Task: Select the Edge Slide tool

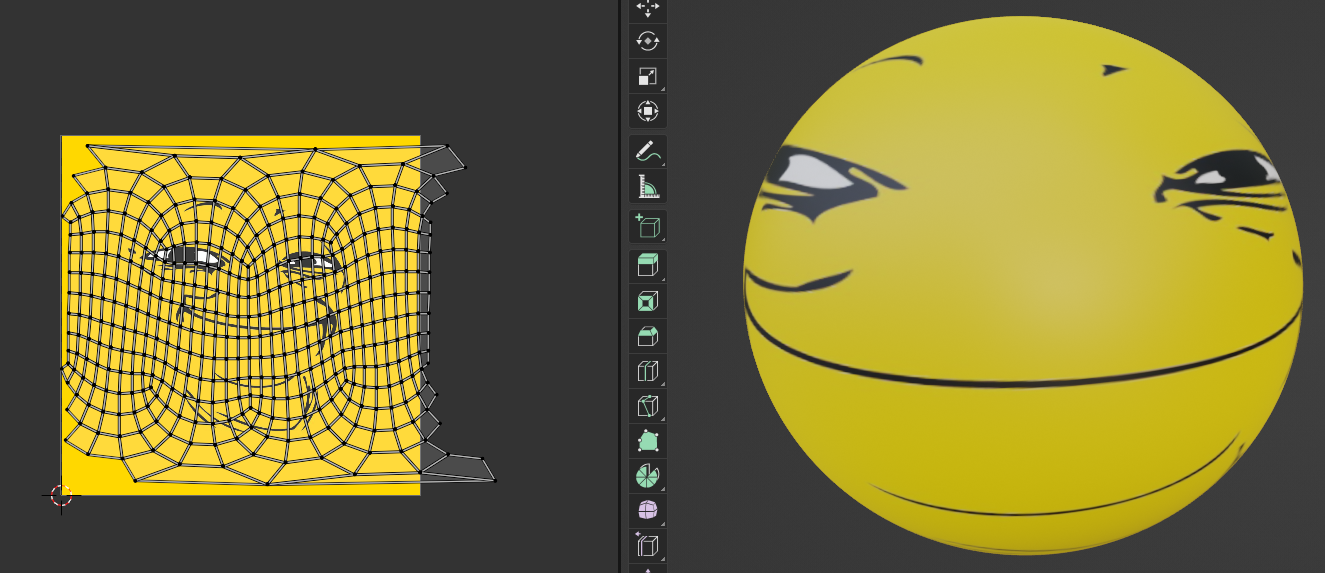Action: (647, 545)
